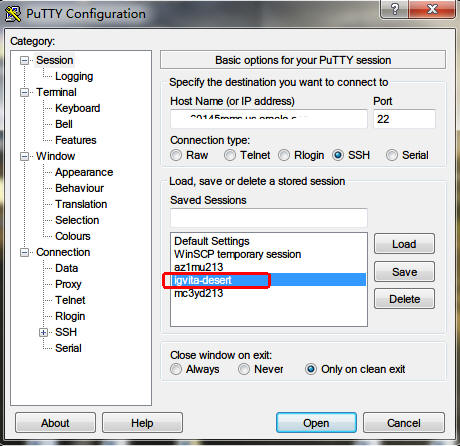Click the Help button at the bottom
Viewport: 460px width, 446px height.
(142, 423)
